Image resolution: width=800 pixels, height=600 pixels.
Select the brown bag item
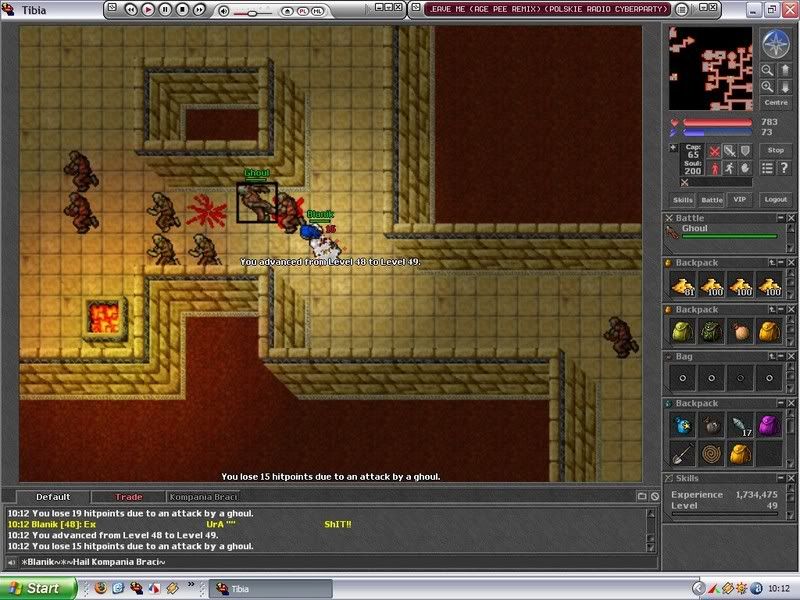click(x=740, y=332)
